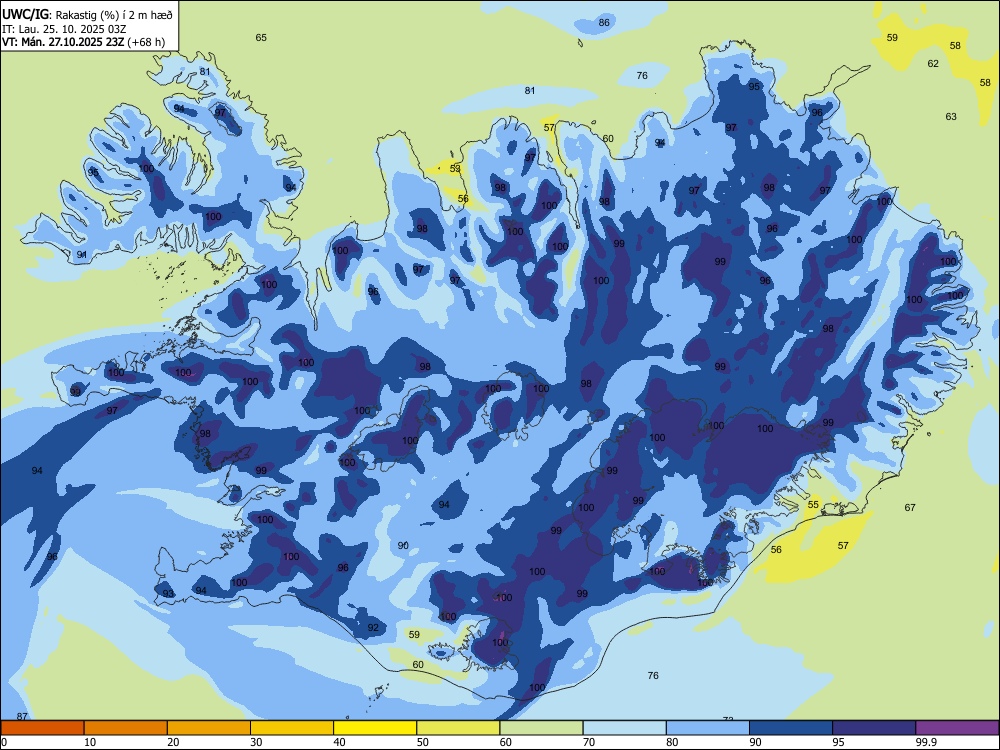Viewport: 1000px width, 750px height.
Task: Select the humidity value '90' in southern interior
Action: (403, 545)
